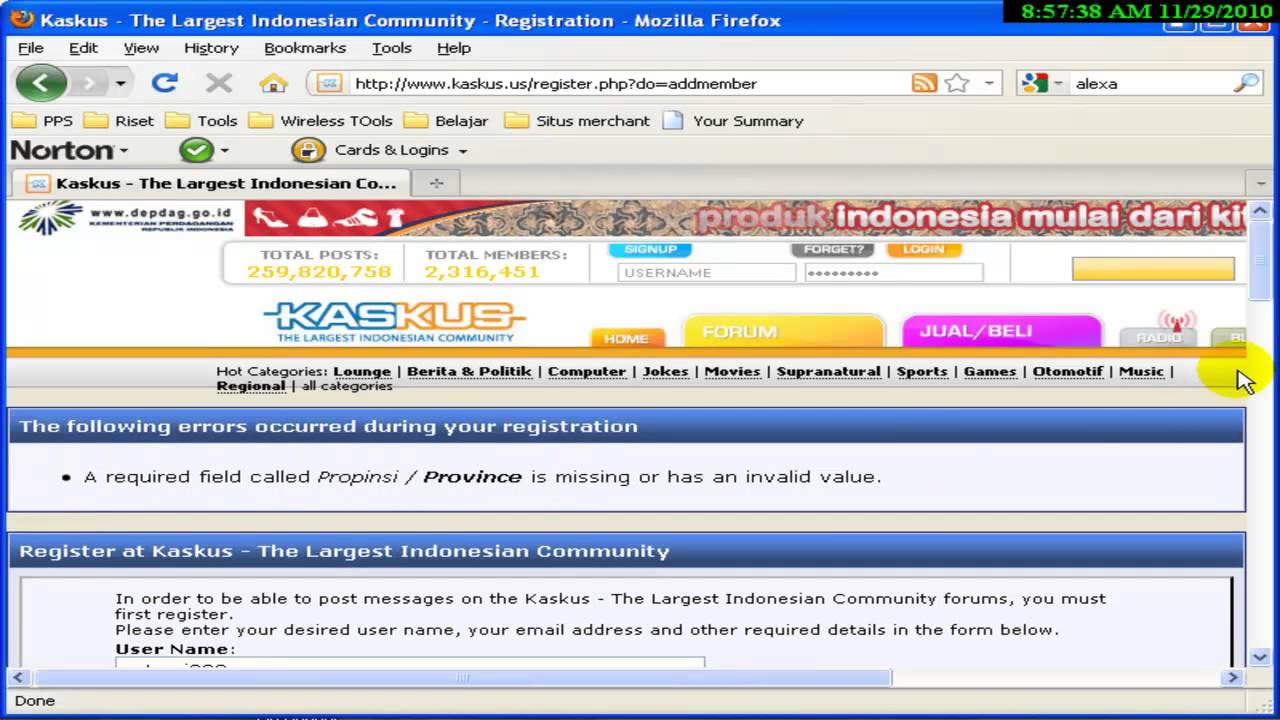The height and width of the screenshot is (720, 1280).
Task: Click the LOGIN button
Action: coord(923,249)
